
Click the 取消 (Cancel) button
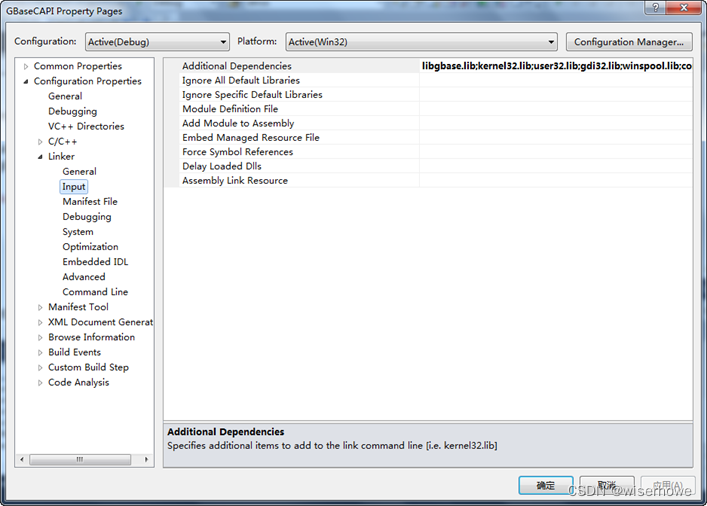[607, 485]
